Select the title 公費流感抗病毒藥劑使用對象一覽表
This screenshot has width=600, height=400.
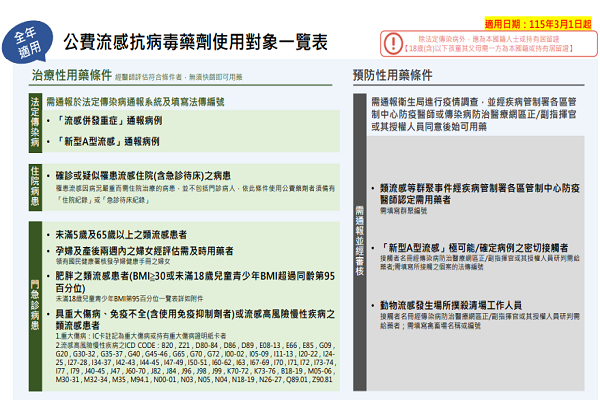point(196,42)
